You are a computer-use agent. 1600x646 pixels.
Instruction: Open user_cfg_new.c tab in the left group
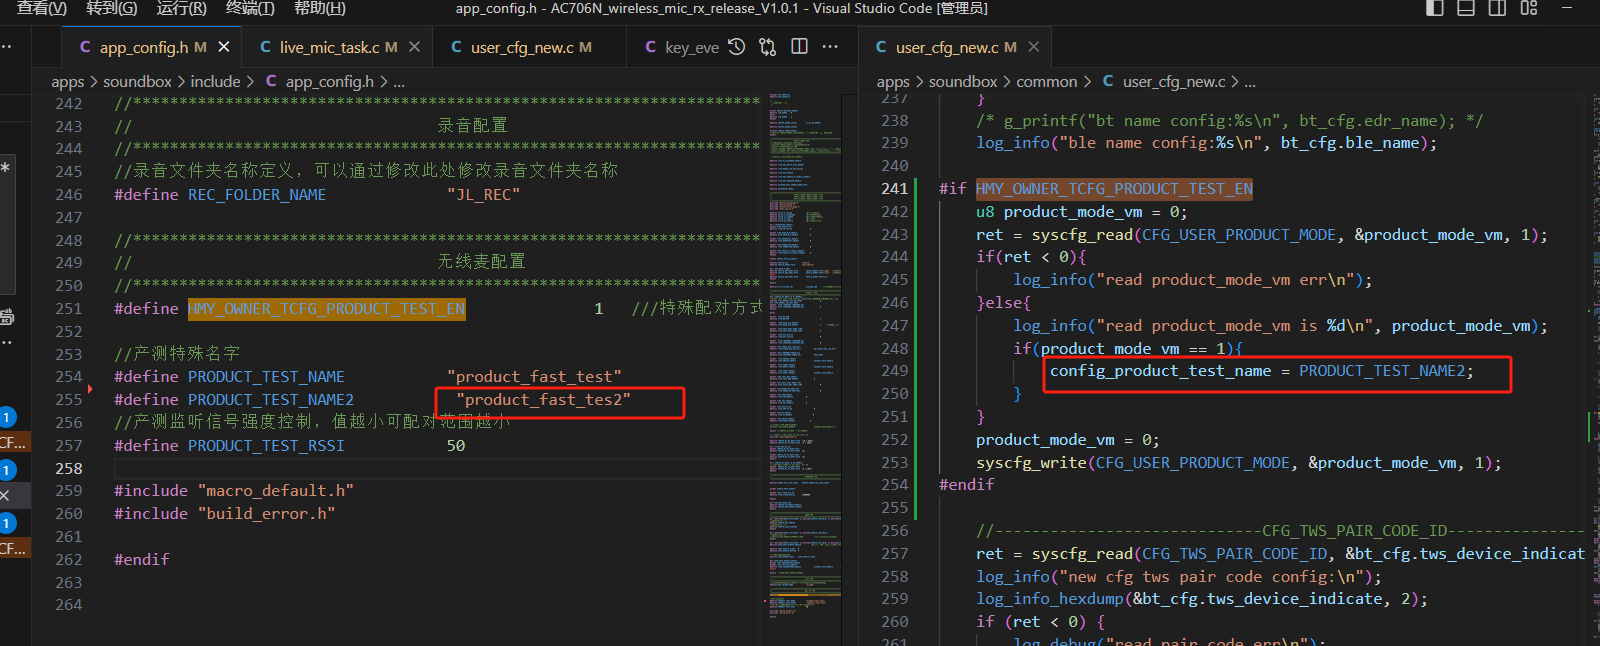530,47
